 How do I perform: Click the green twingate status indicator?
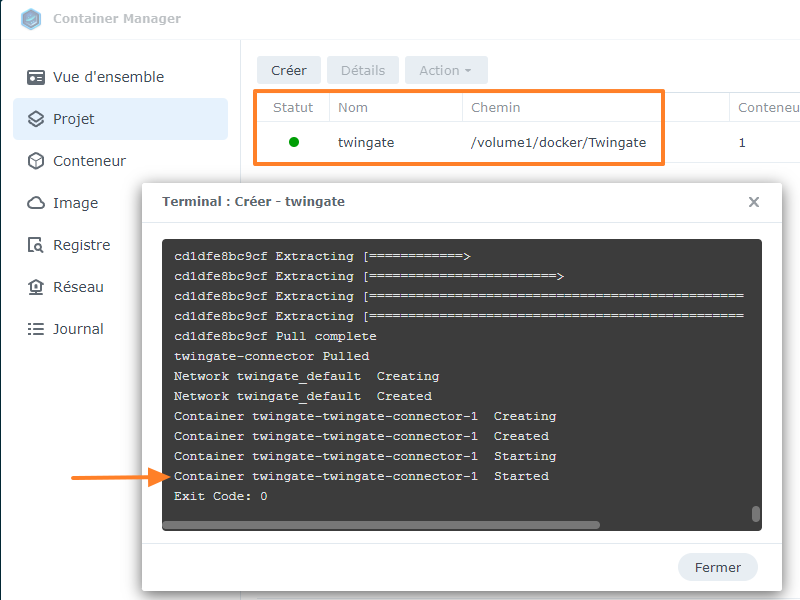294,142
